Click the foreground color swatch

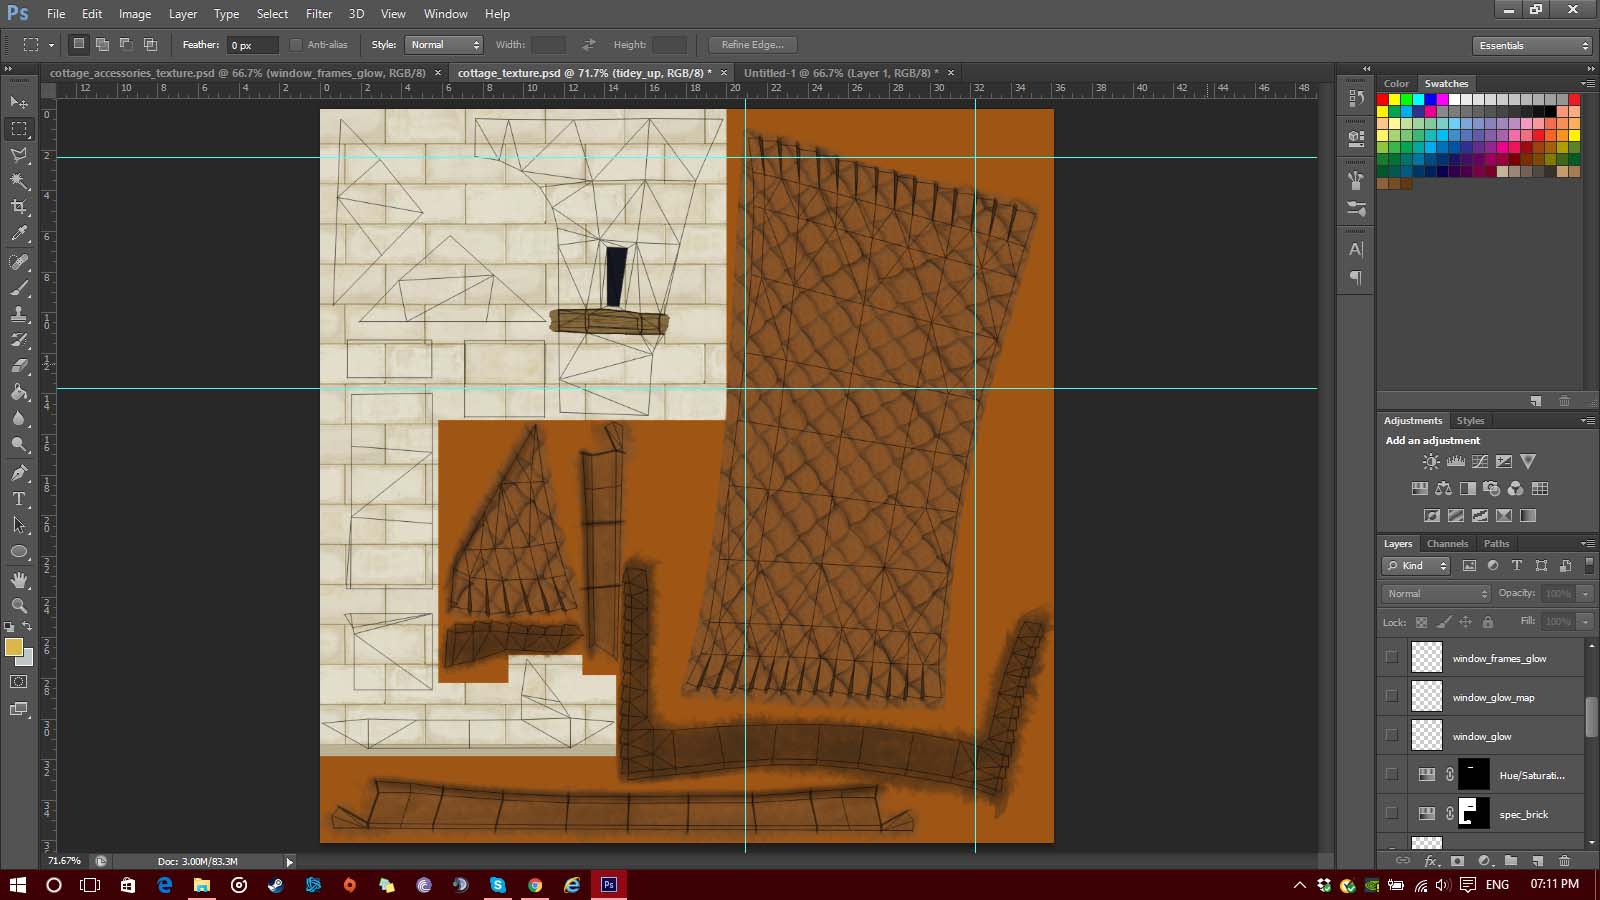(13, 647)
